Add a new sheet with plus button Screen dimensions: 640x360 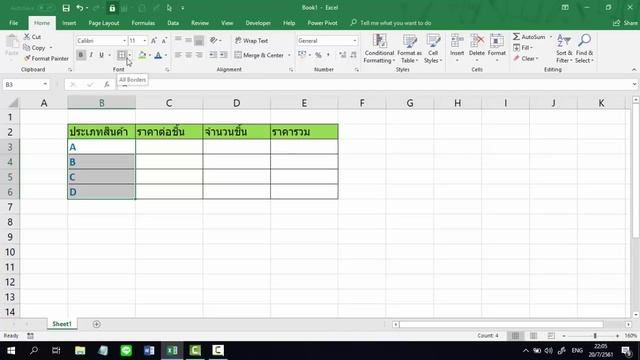tap(96, 324)
